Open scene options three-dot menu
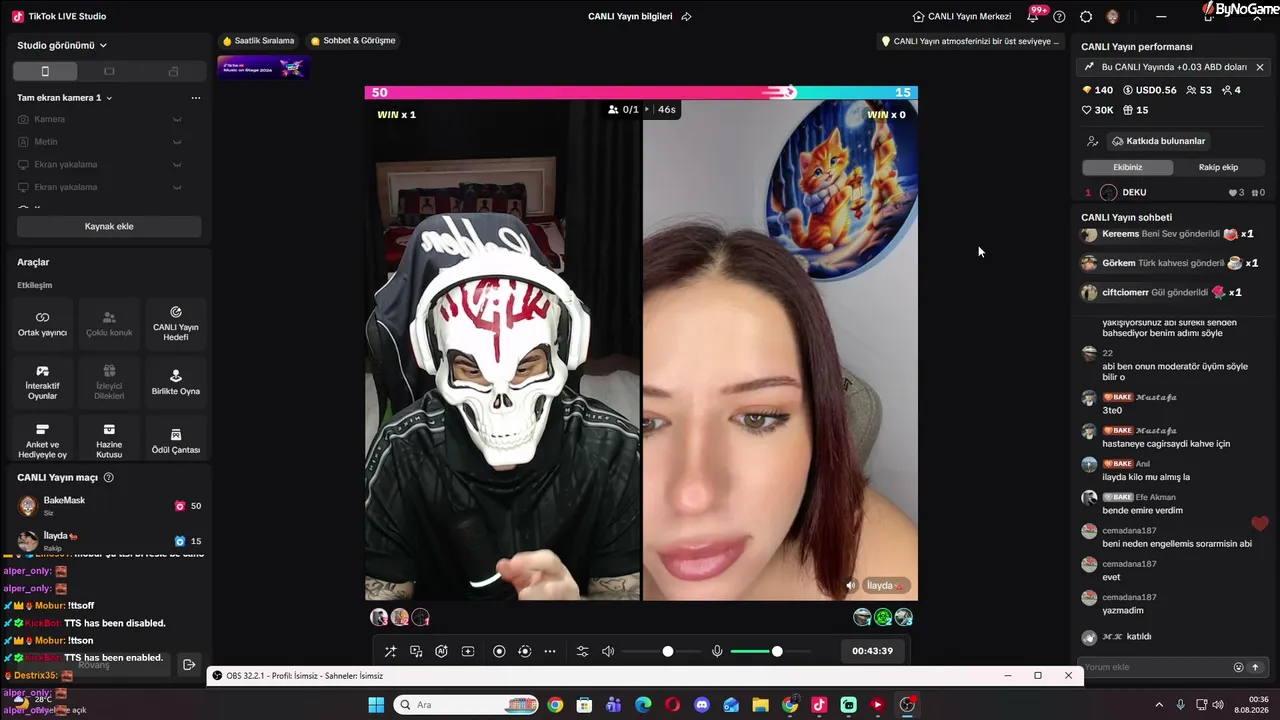 point(196,98)
